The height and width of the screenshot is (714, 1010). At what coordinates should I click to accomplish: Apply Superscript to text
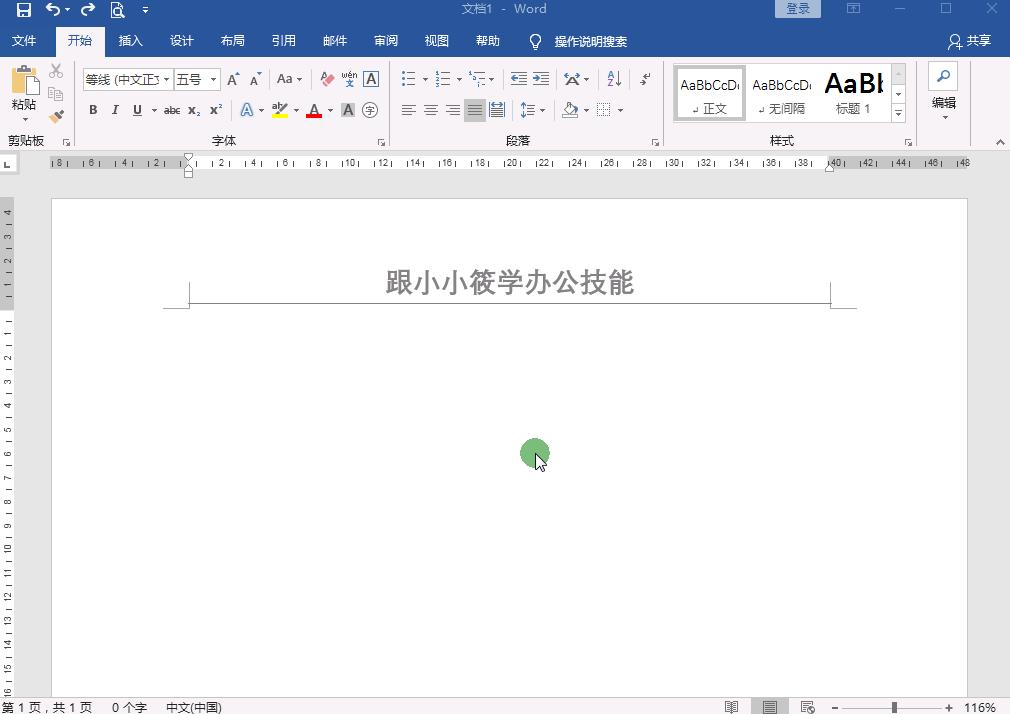pos(216,109)
